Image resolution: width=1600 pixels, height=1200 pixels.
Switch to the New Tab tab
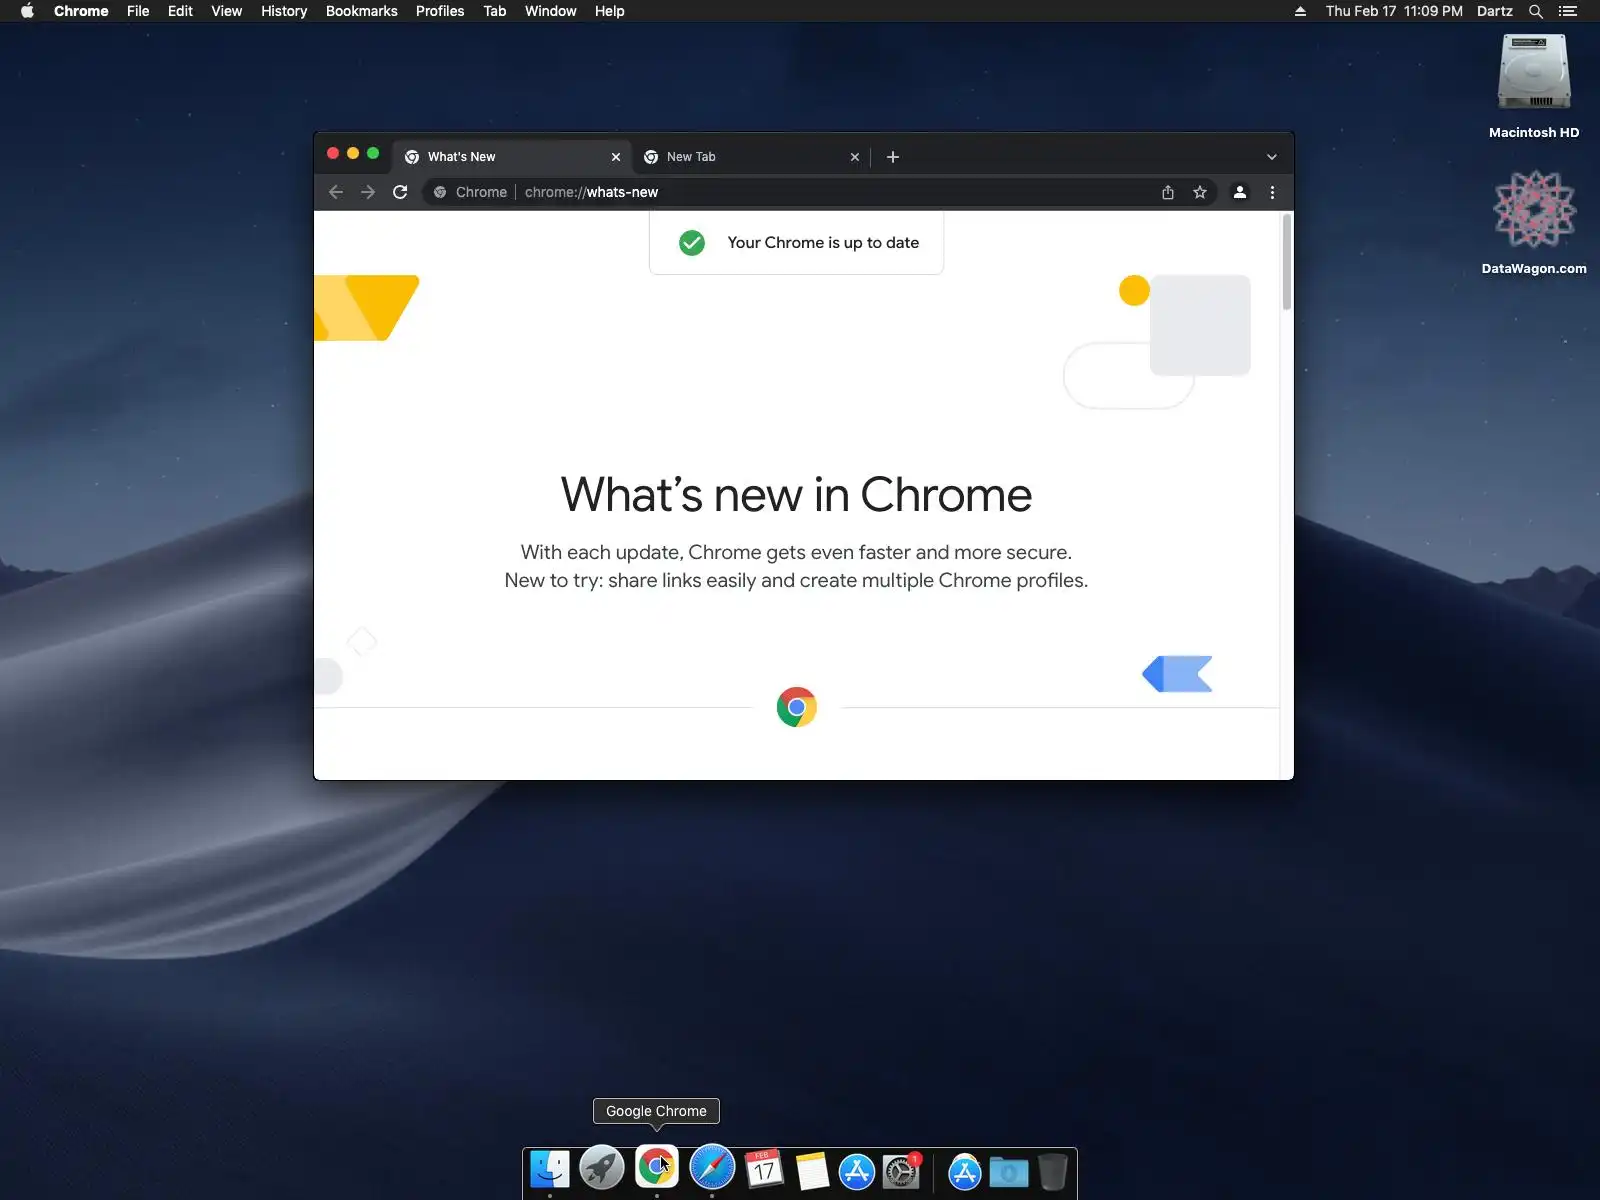click(752, 157)
